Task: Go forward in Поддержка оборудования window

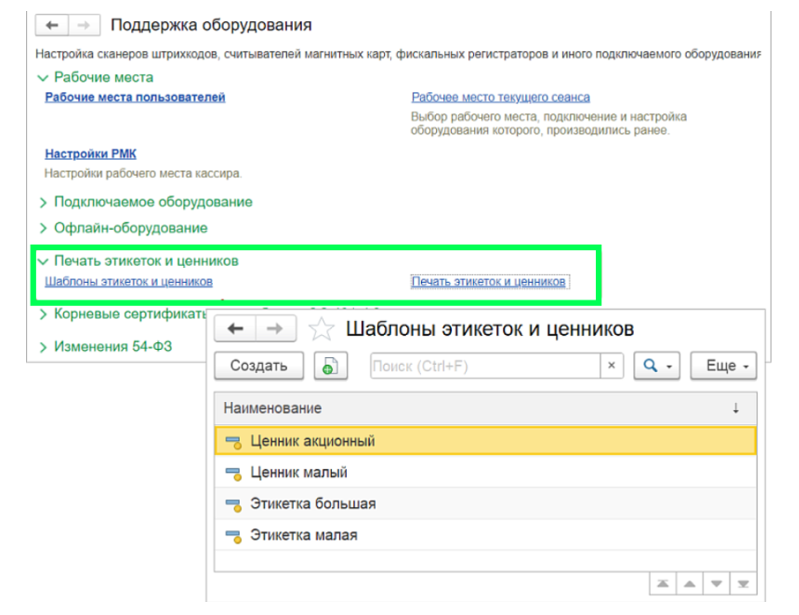Action: pos(84,25)
